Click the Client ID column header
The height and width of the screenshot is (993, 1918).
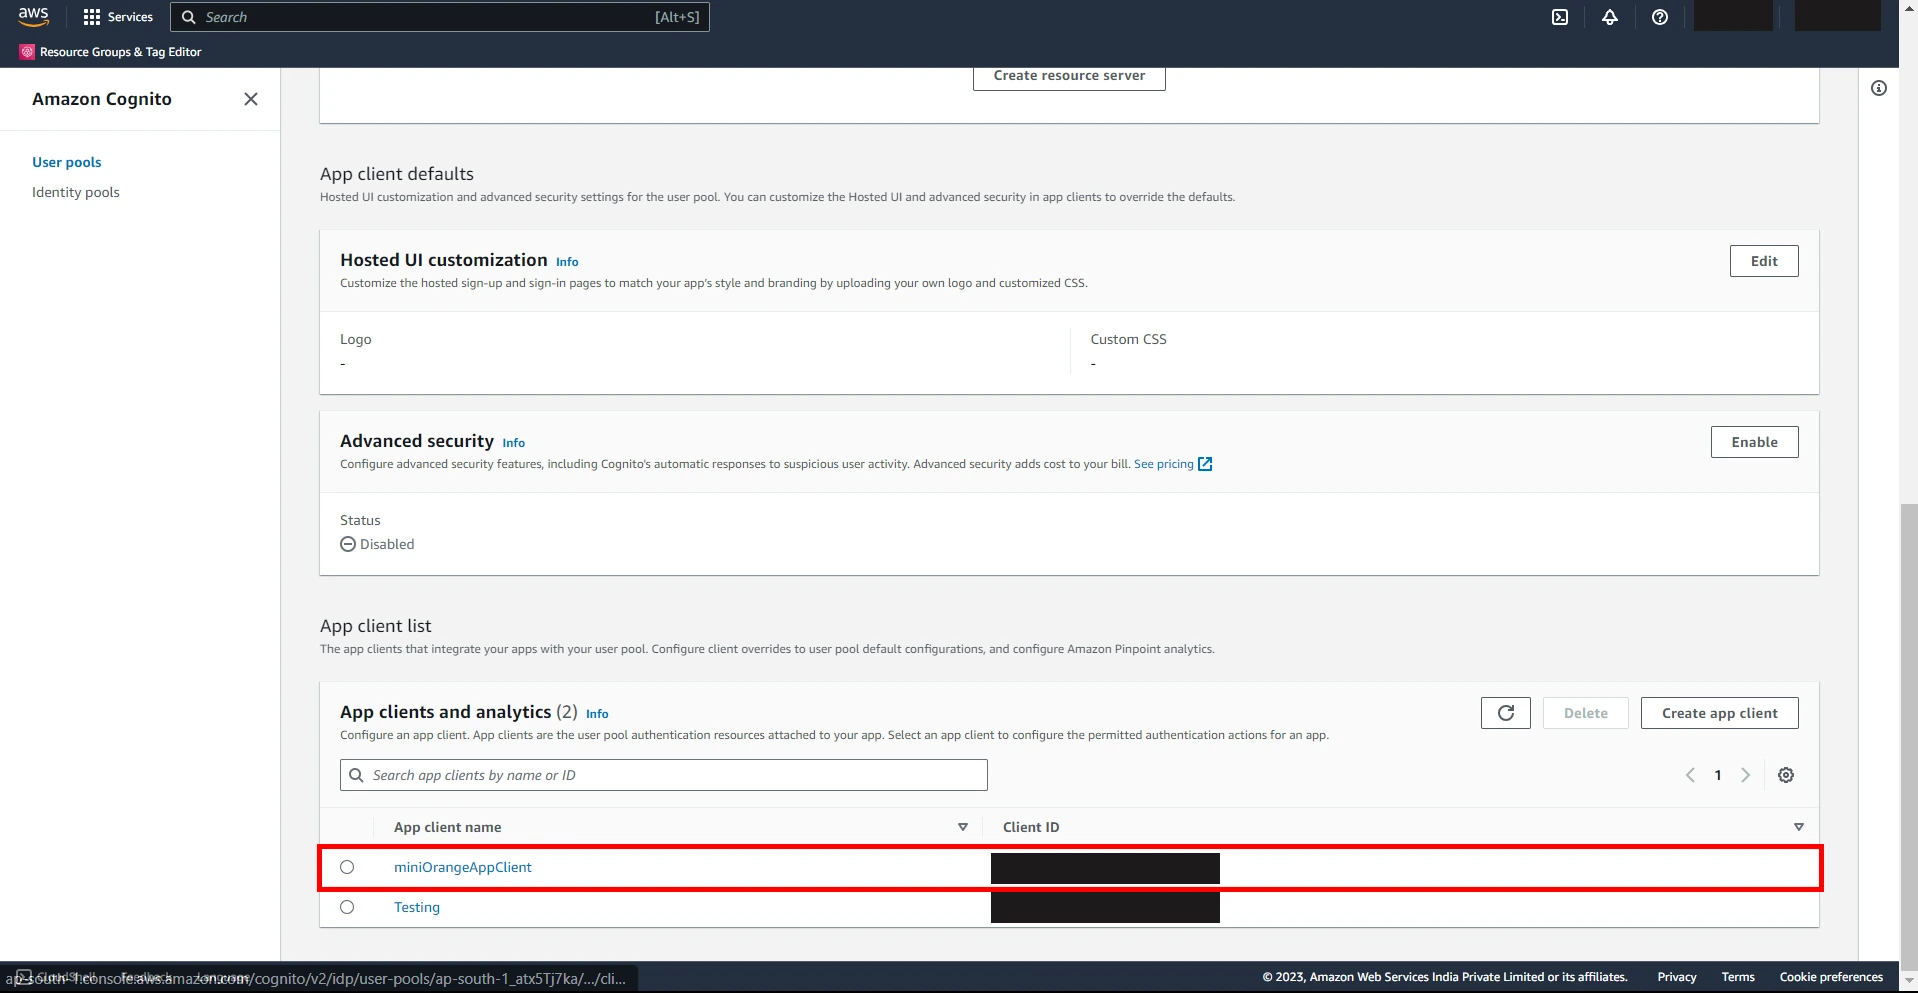coord(1031,827)
